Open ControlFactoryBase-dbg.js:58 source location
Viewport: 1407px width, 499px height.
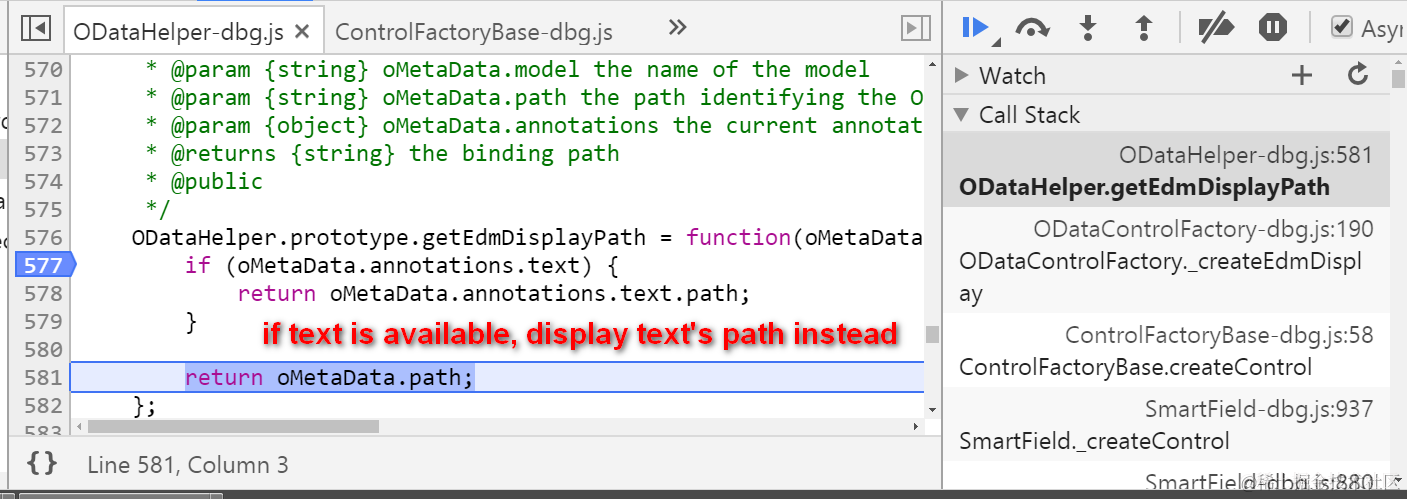[x=1219, y=335]
